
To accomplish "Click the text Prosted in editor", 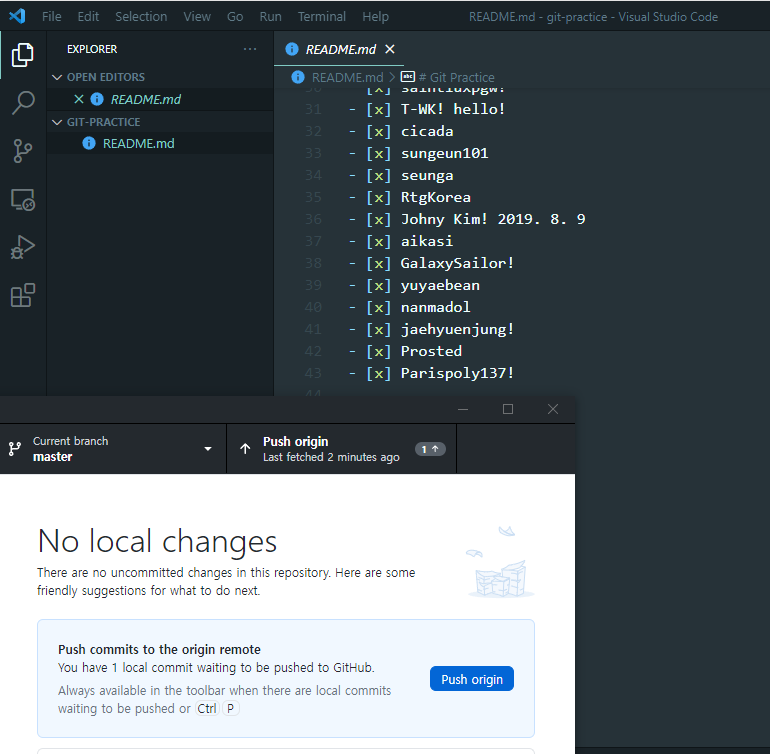I will pos(431,351).
